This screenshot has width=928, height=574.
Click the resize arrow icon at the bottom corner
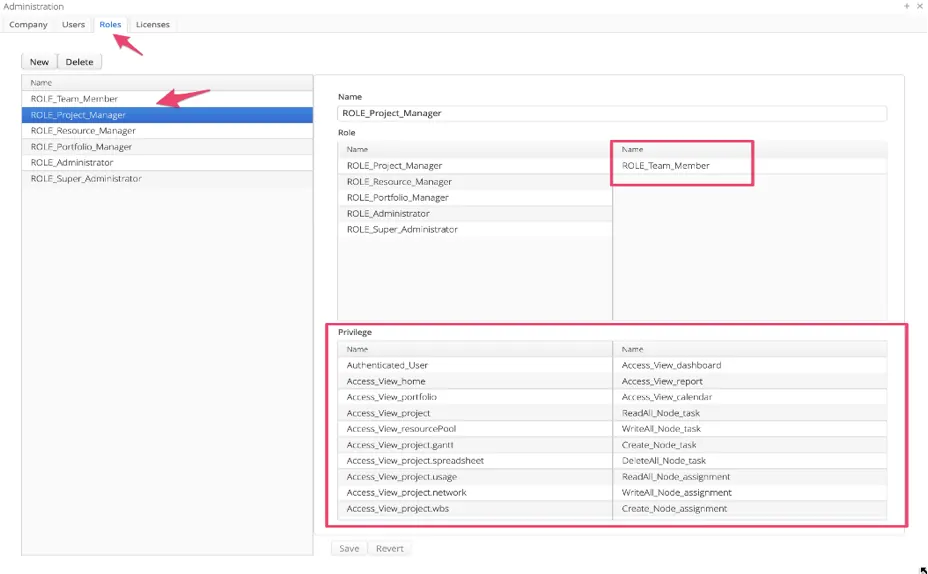point(923,570)
